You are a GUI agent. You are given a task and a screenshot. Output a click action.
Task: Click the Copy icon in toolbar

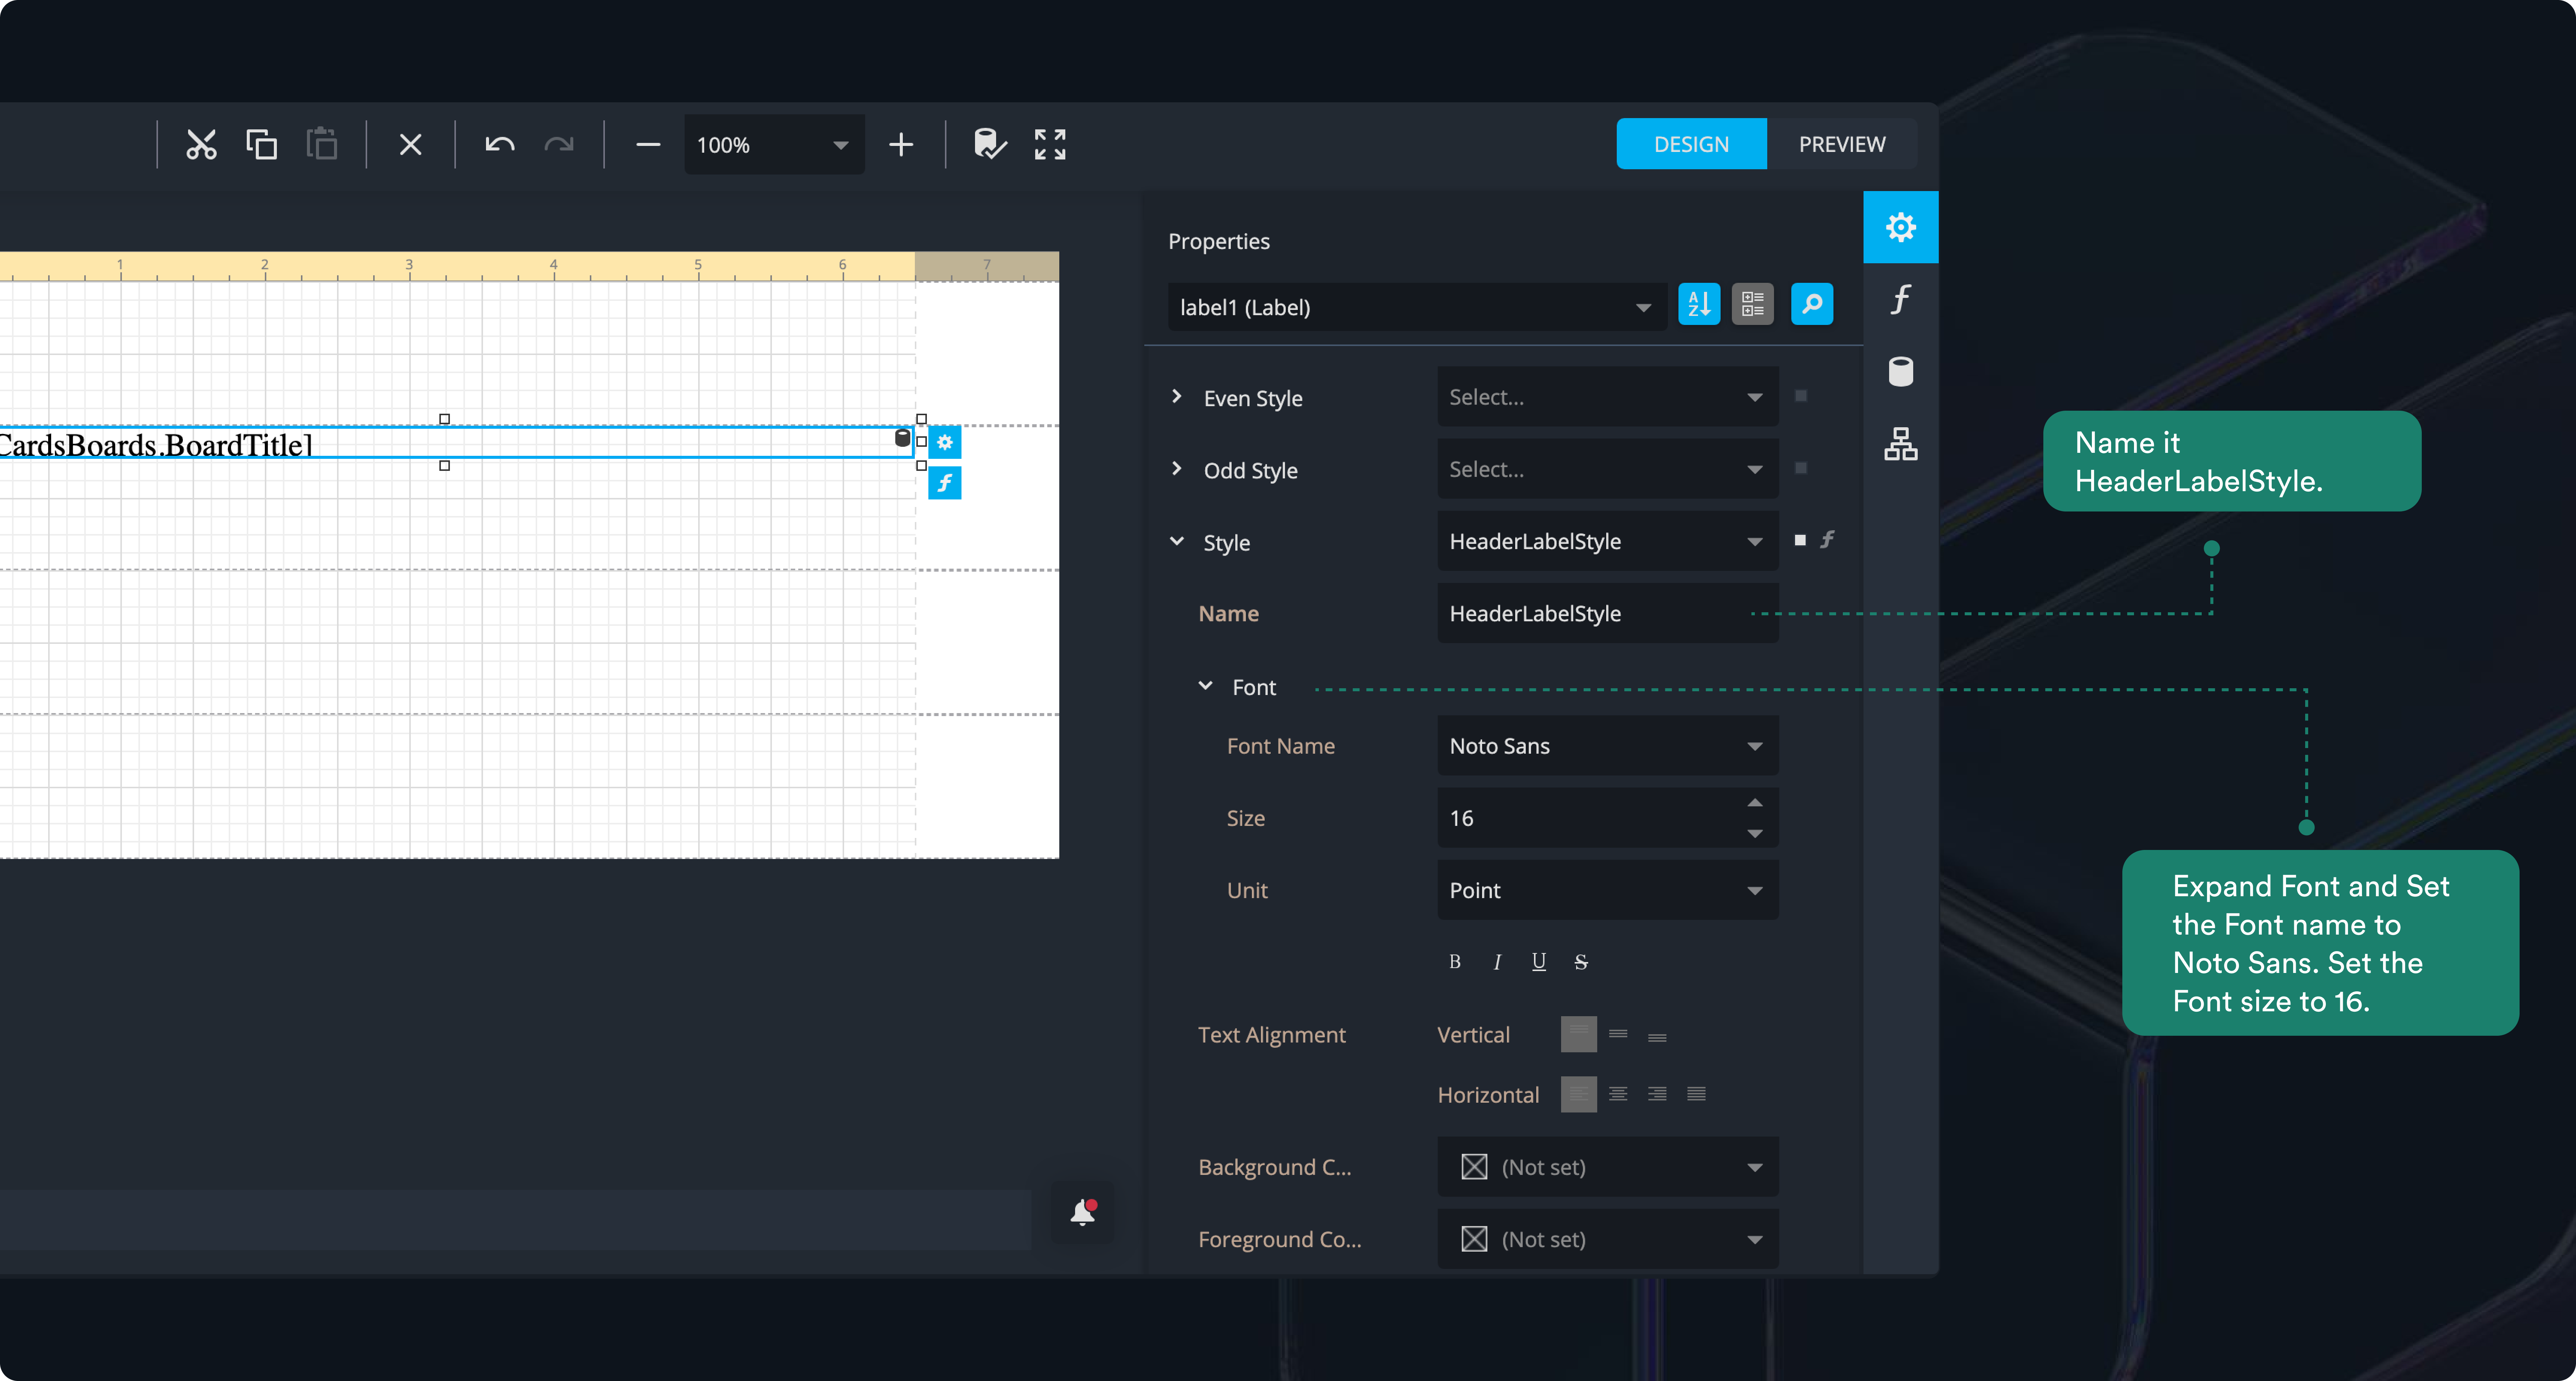pyautogui.click(x=262, y=145)
